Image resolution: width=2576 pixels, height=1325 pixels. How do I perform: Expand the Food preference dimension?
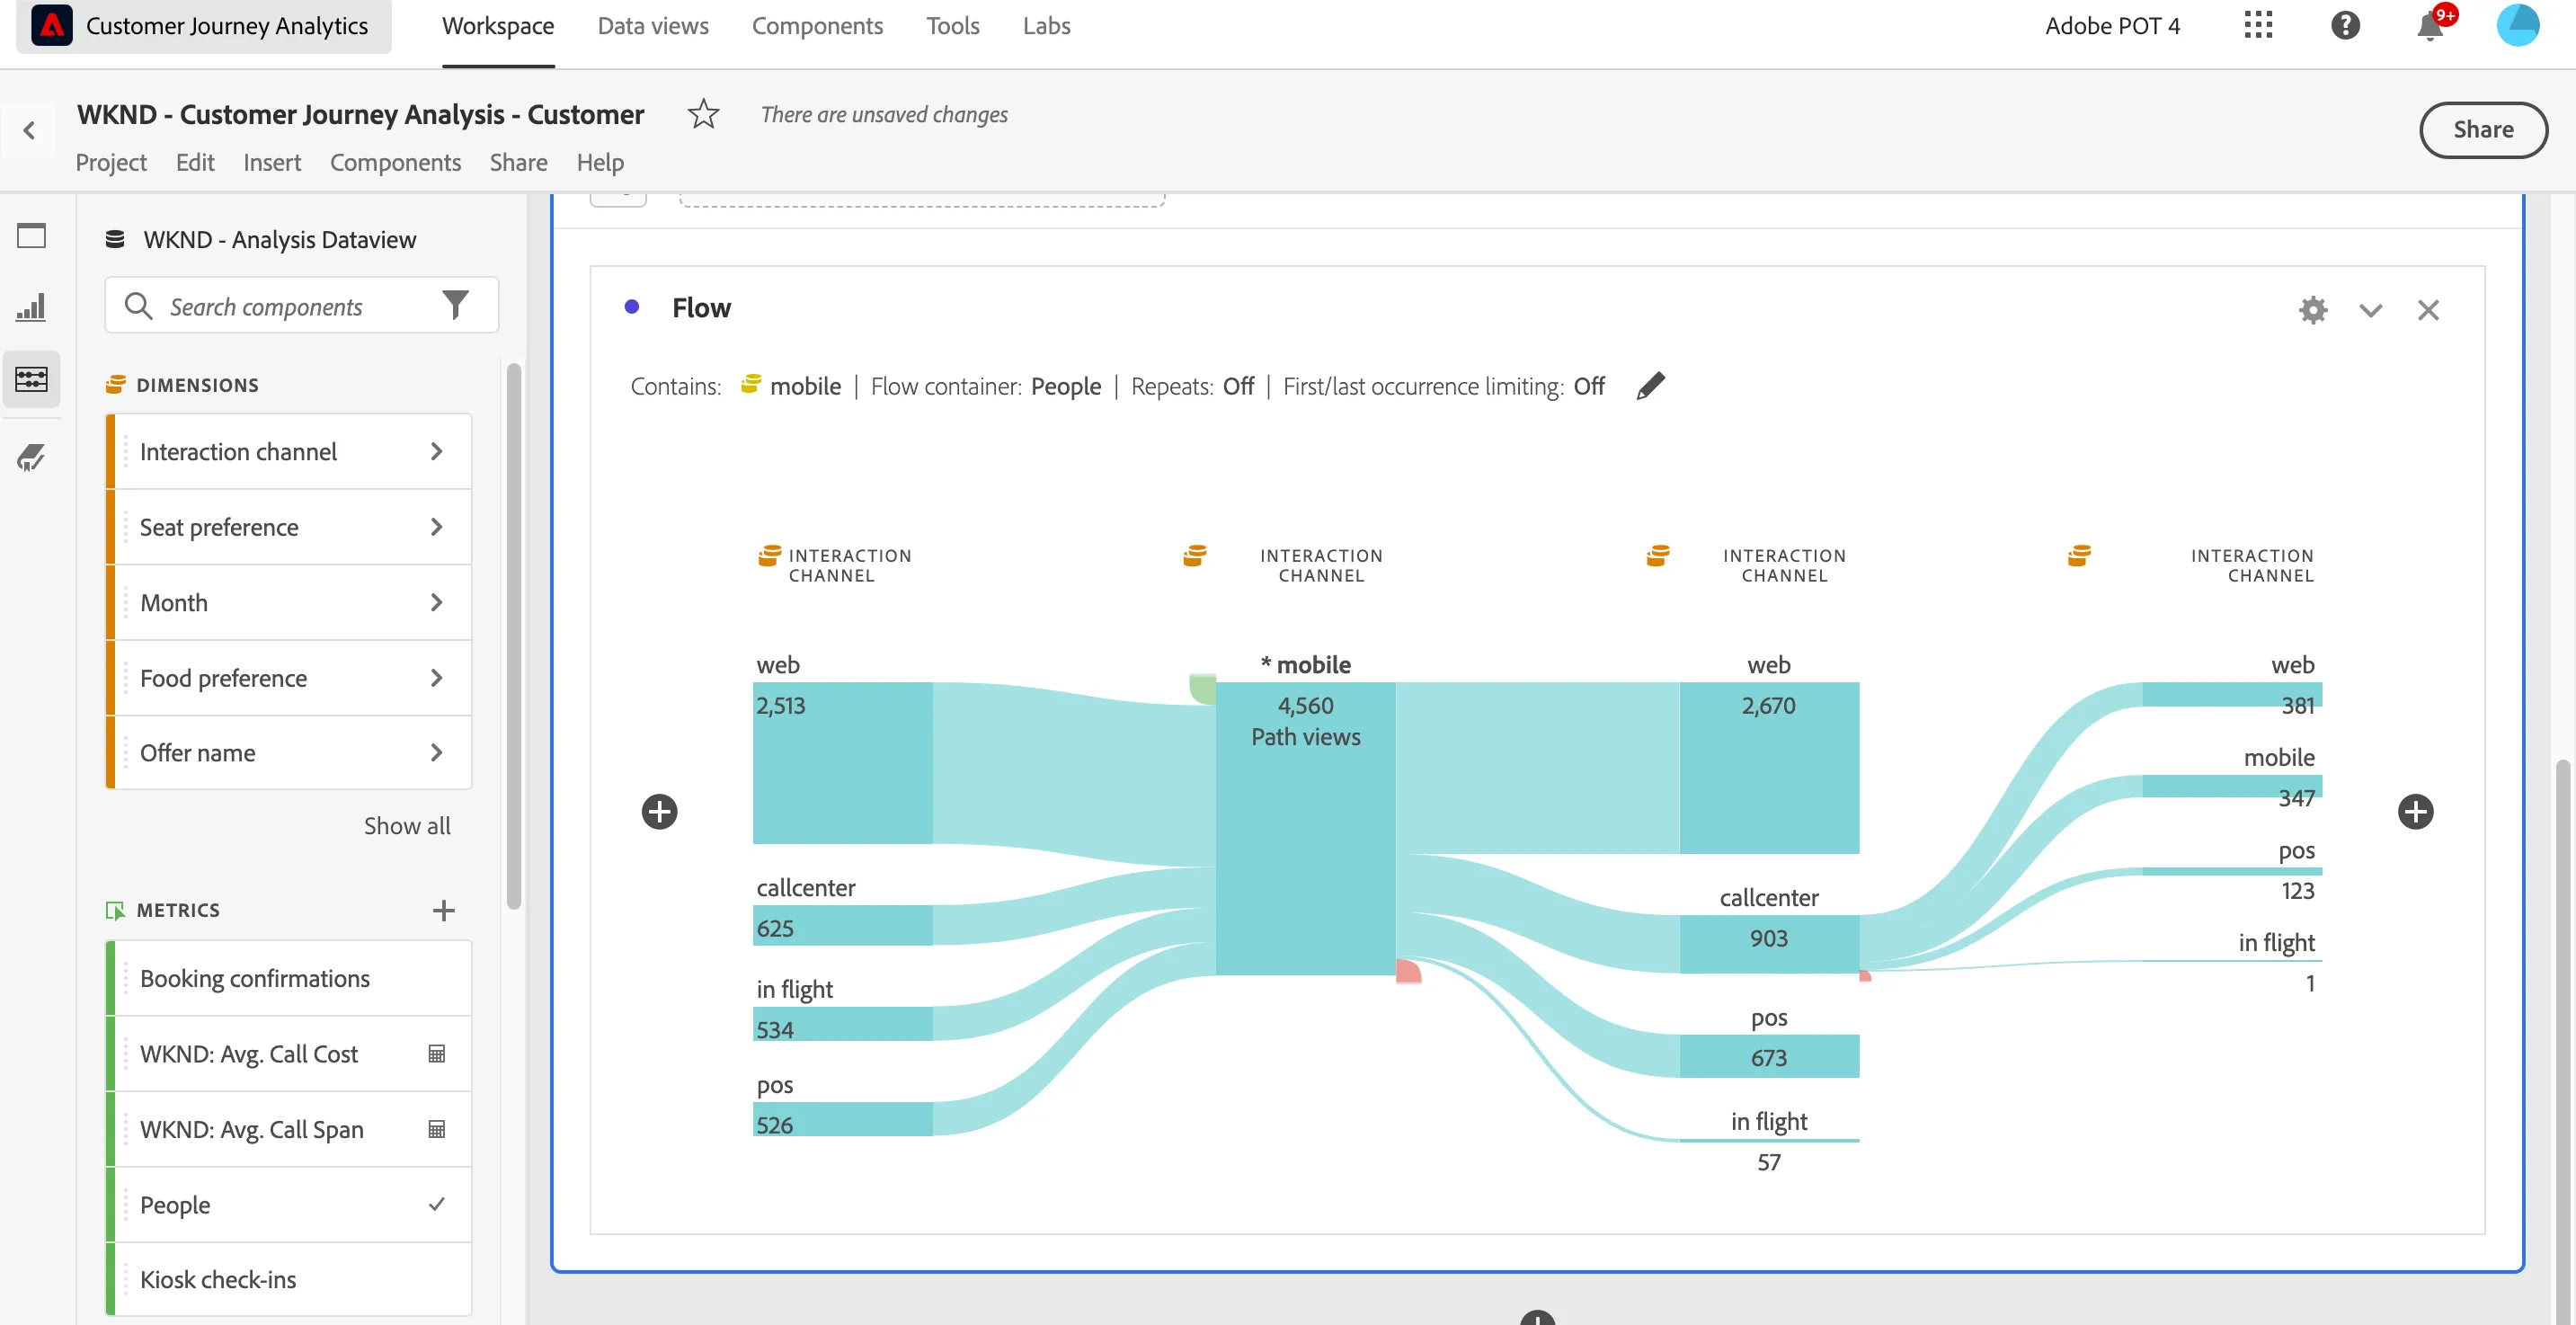pyautogui.click(x=436, y=678)
